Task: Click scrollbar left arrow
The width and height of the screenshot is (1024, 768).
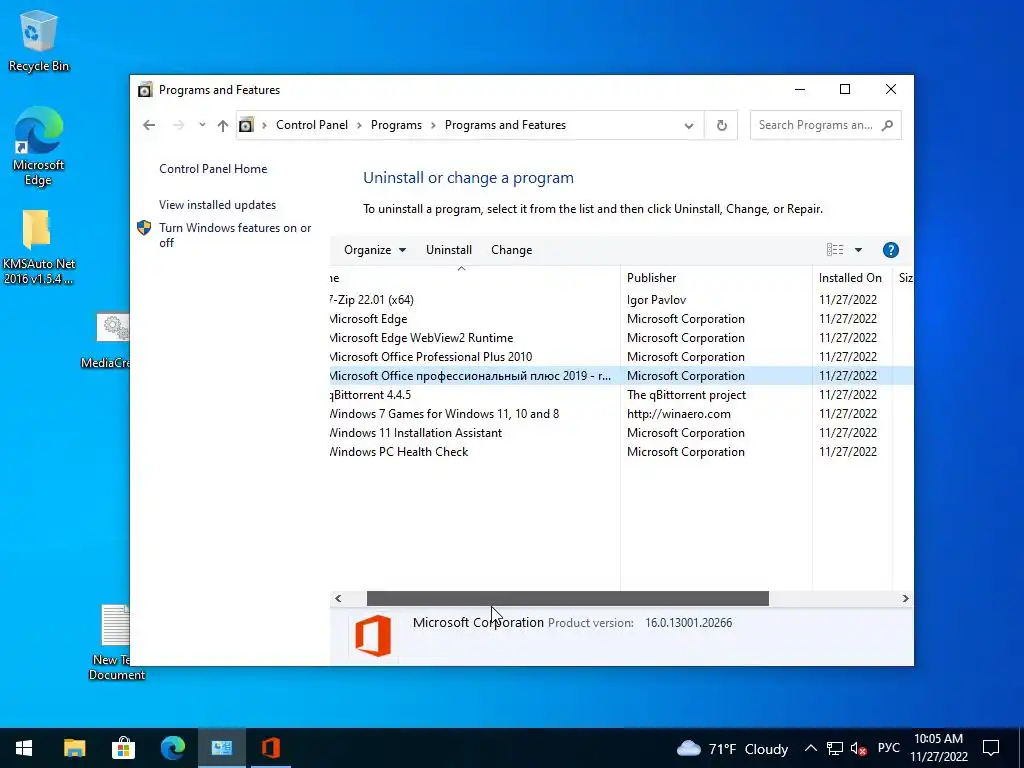Action: click(338, 598)
